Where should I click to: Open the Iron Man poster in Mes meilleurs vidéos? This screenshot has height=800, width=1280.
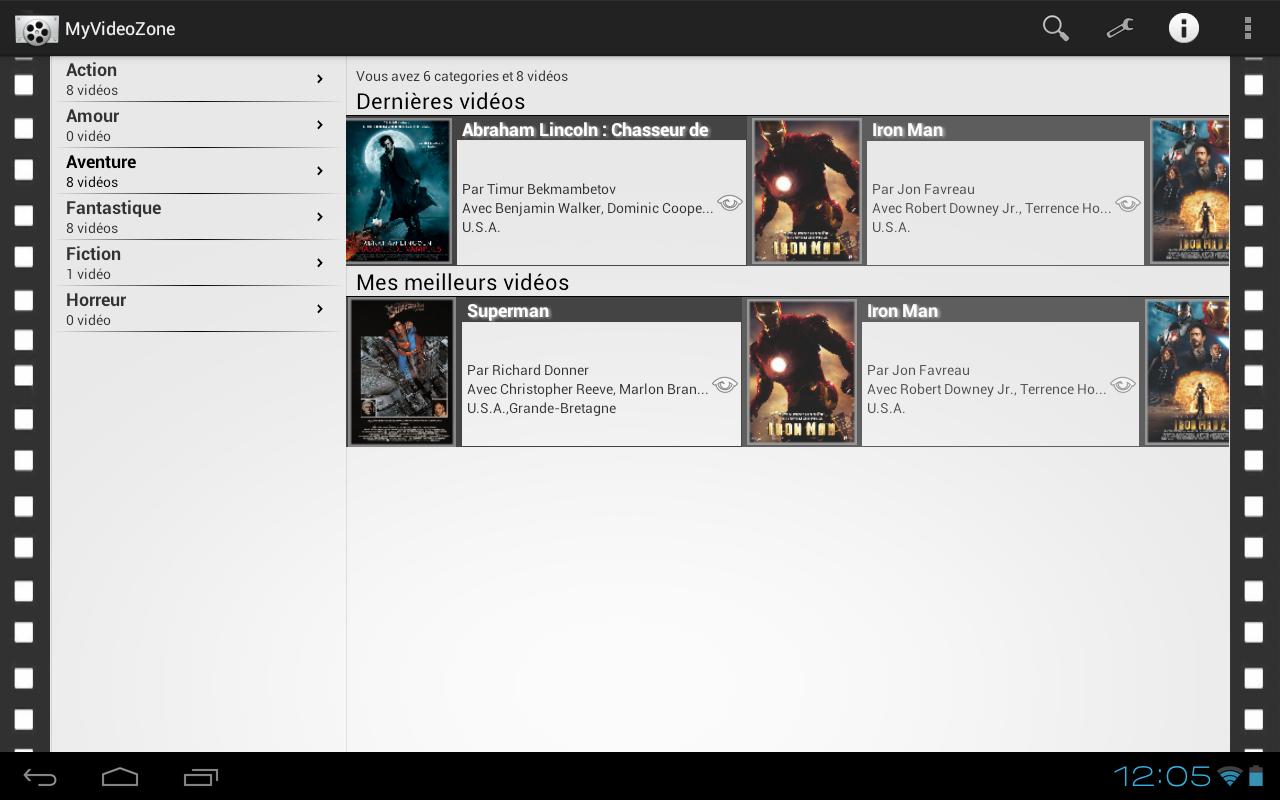[802, 372]
